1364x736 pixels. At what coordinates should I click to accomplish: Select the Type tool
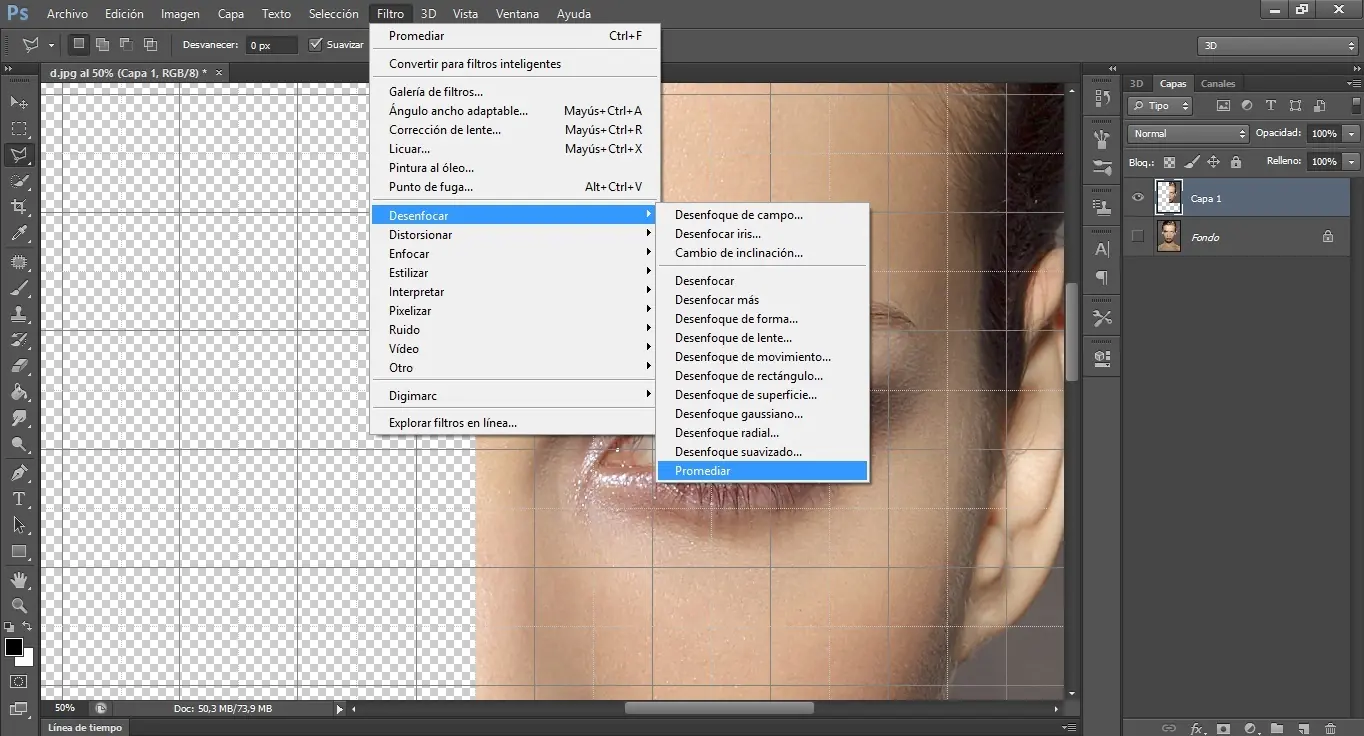tap(20, 500)
